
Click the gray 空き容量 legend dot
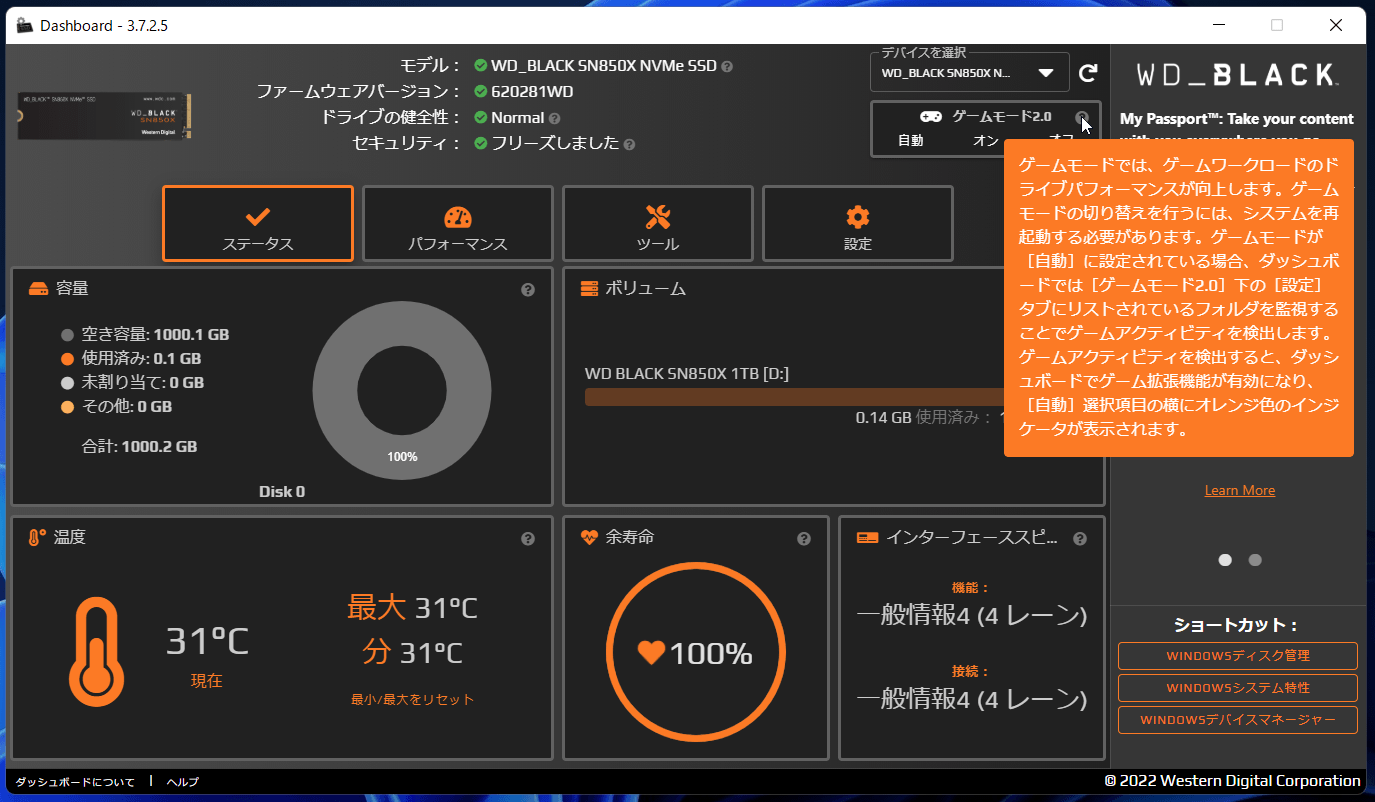coord(68,335)
